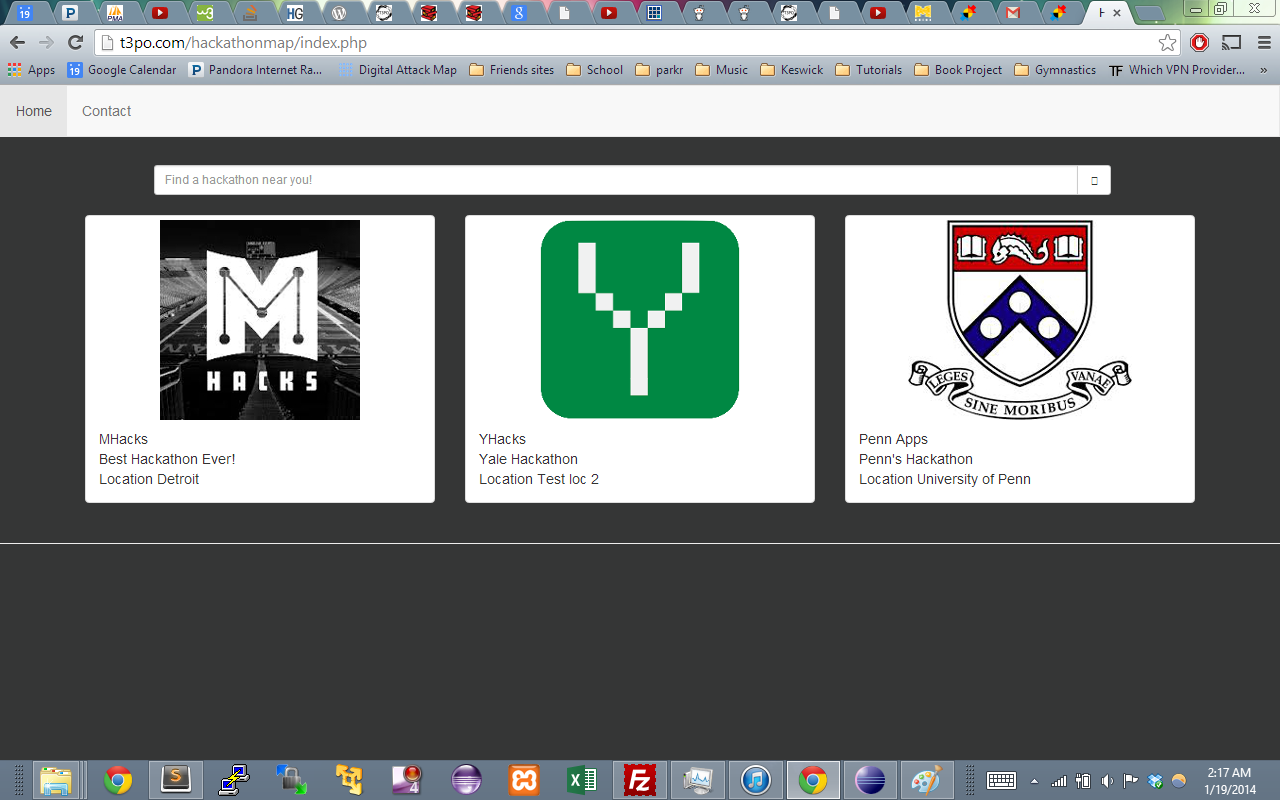This screenshot has height=800, width=1280.
Task: Open the parkr bookmark folder
Action: pyautogui.click(x=659, y=70)
